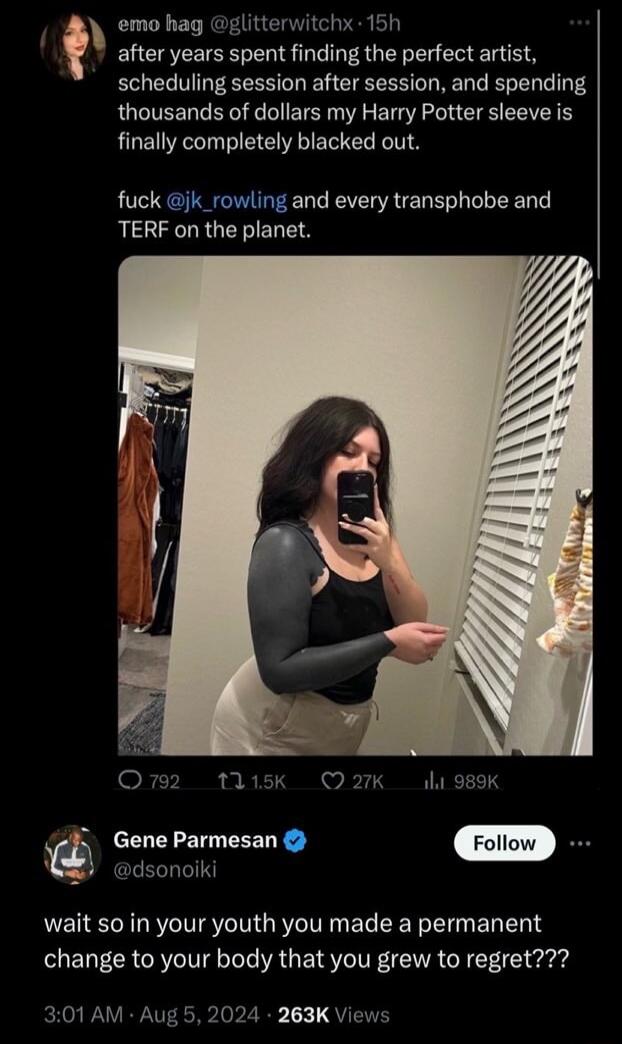Open emo hag's profile avatar
Viewport: 622px width, 1044px height.
[x=73, y=47]
